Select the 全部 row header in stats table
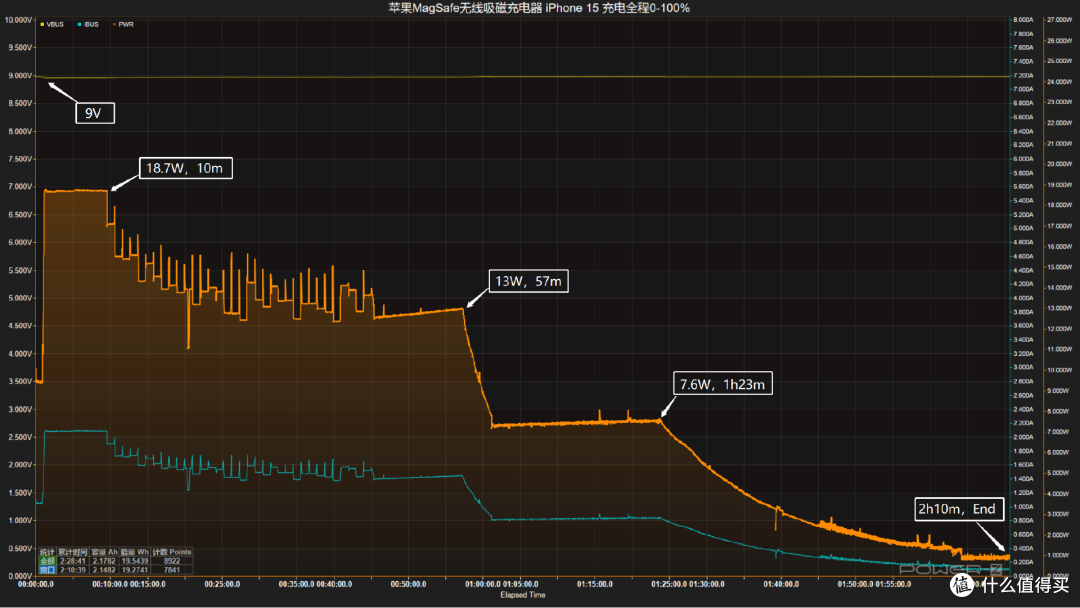Viewport: 1080px width, 608px height. point(48,561)
